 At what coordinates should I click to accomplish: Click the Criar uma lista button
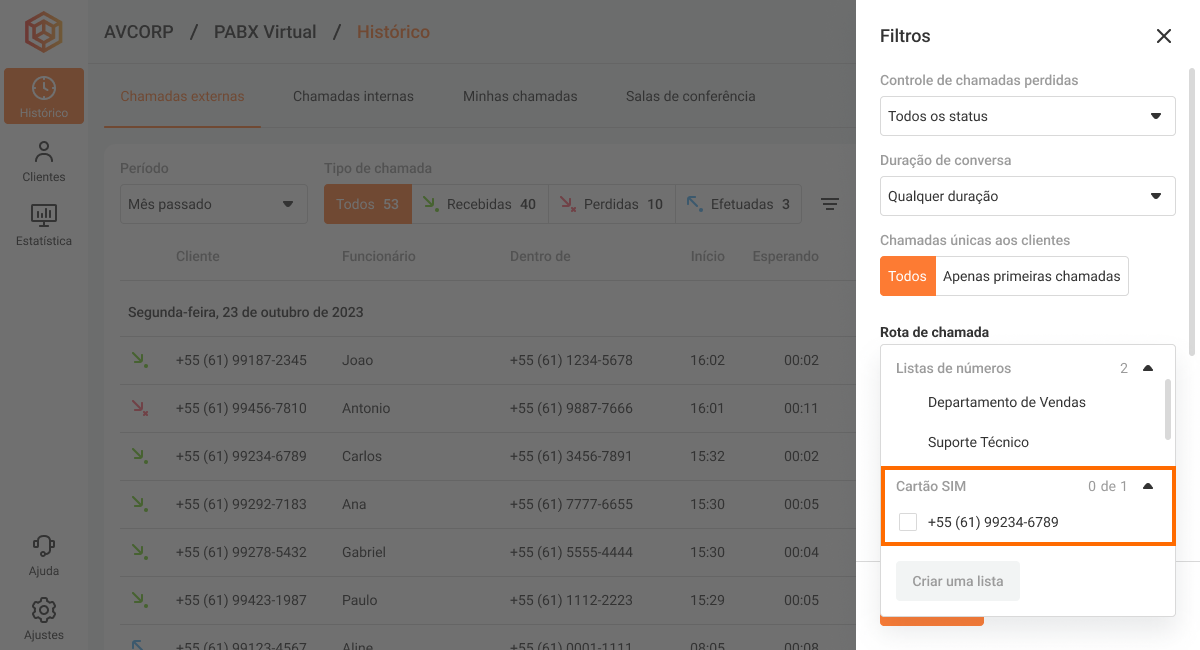(957, 581)
